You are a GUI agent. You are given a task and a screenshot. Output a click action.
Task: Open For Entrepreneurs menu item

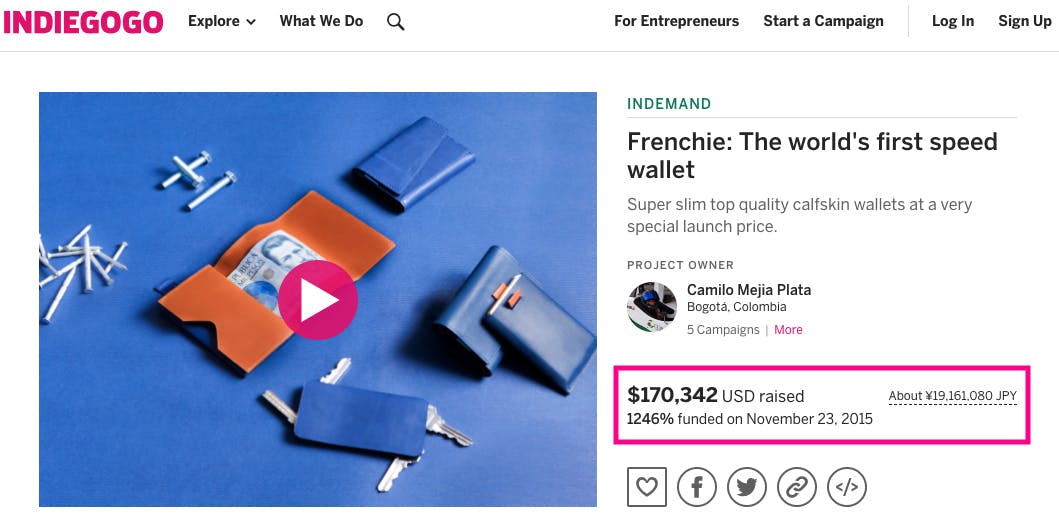coord(676,21)
